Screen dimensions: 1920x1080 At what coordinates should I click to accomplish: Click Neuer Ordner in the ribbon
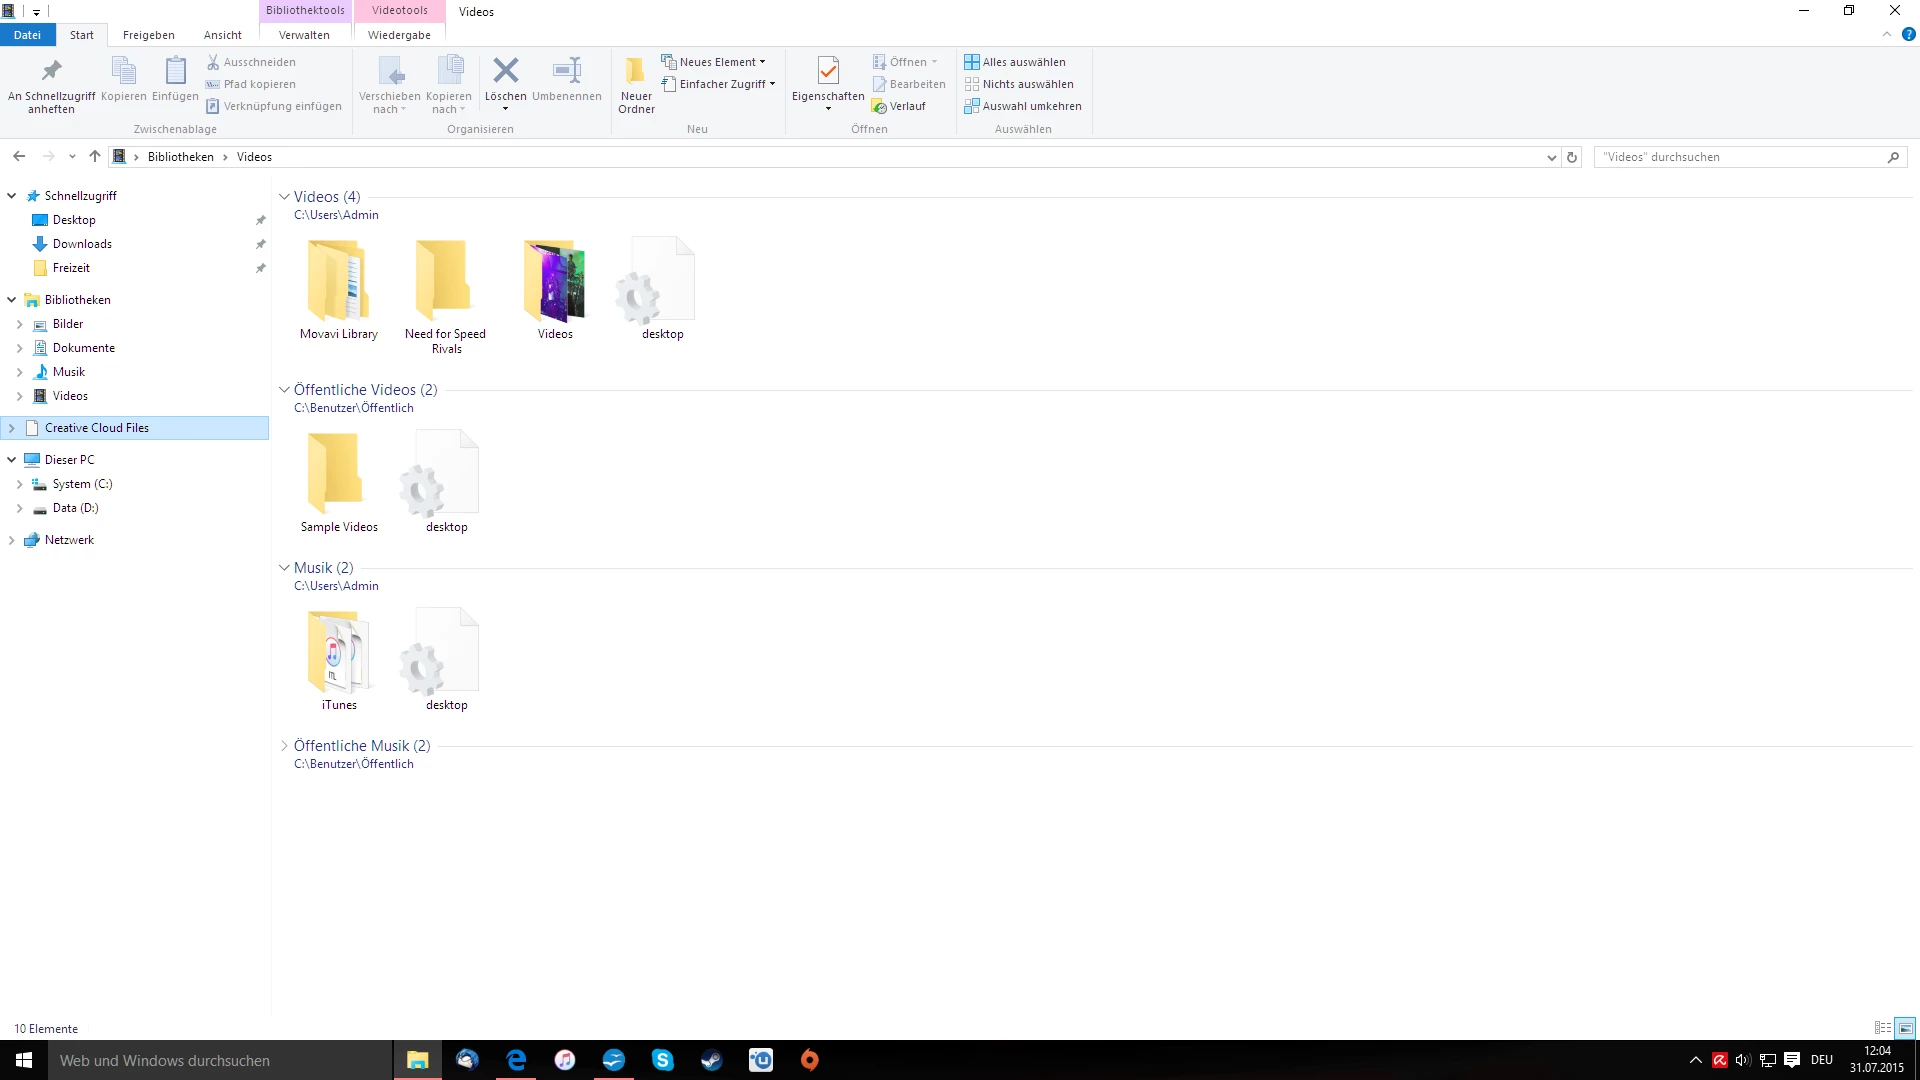pos(636,84)
